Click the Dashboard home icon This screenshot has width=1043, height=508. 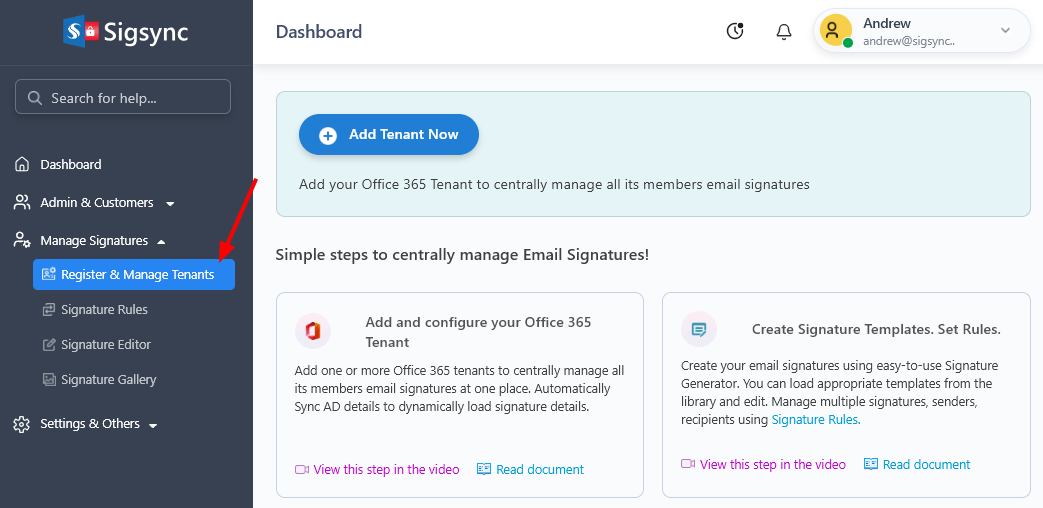point(22,165)
